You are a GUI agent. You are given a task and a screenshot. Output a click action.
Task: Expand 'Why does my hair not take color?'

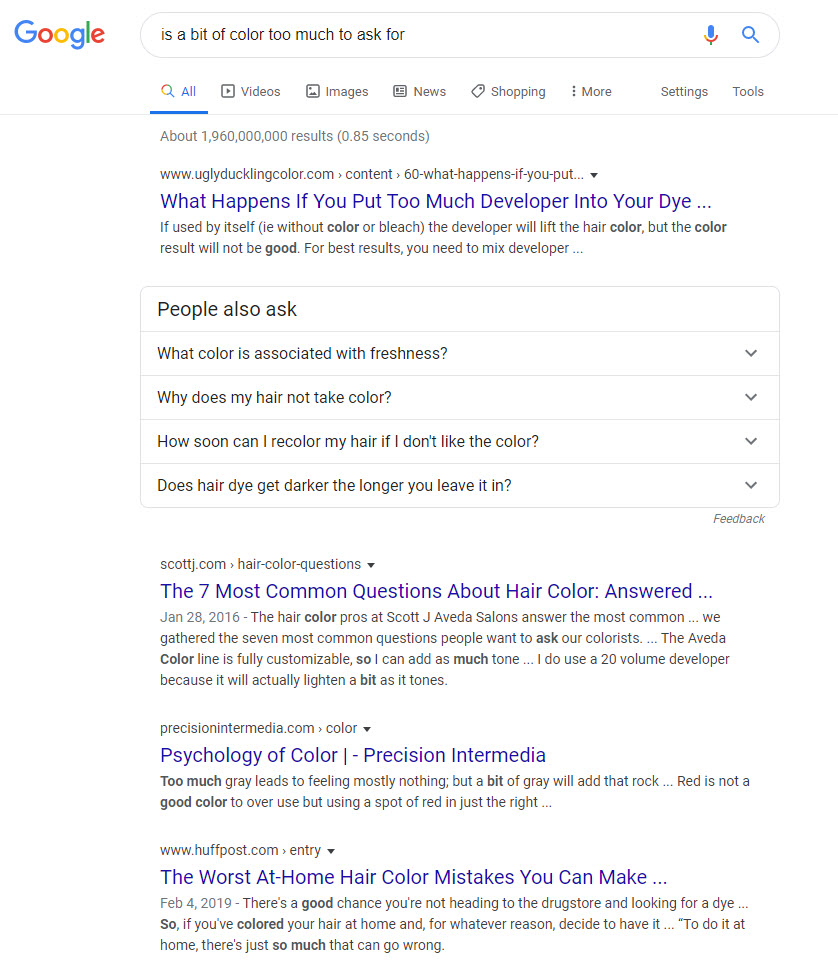459,398
